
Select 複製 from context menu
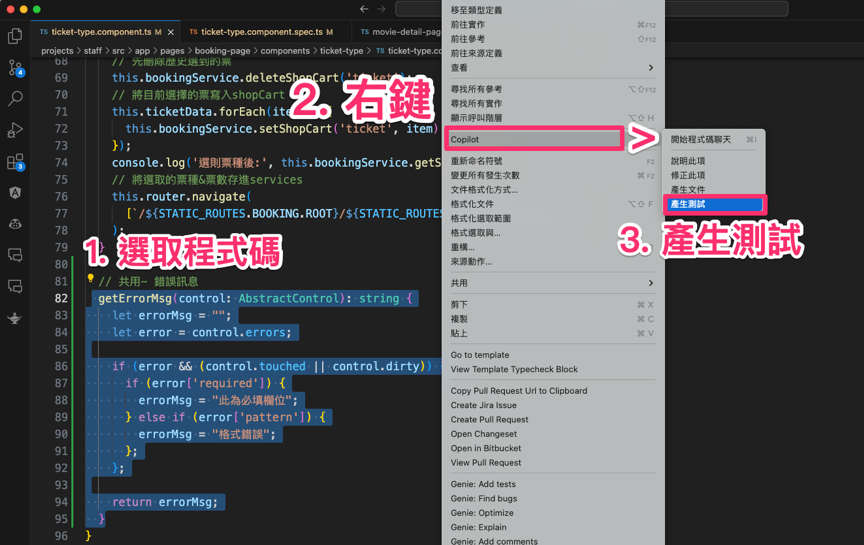pyautogui.click(x=553, y=319)
